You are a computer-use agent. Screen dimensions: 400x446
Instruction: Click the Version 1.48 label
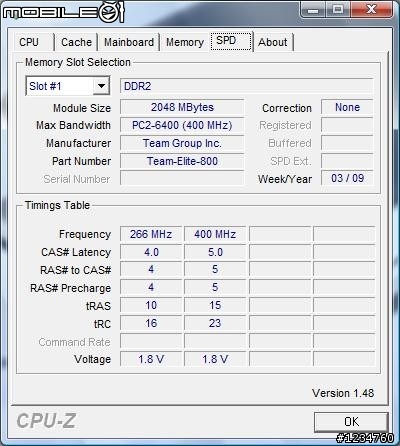pyautogui.click(x=343, y=393)
